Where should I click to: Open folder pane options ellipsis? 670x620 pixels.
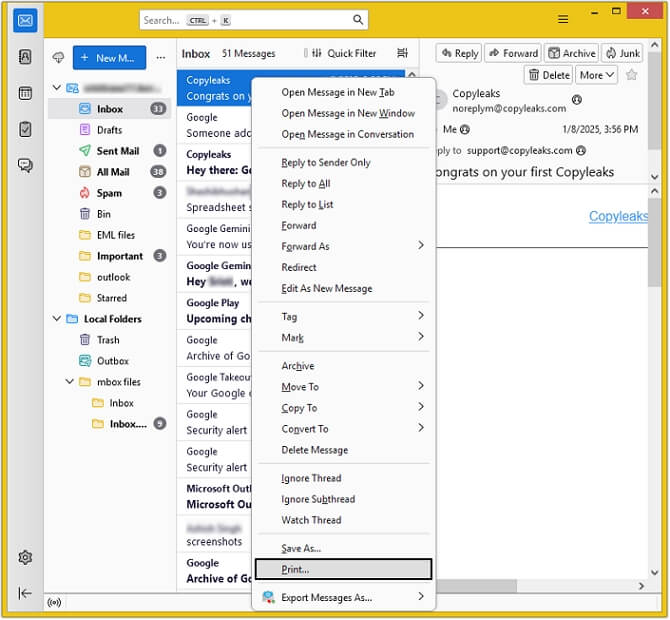click(161, 58)
